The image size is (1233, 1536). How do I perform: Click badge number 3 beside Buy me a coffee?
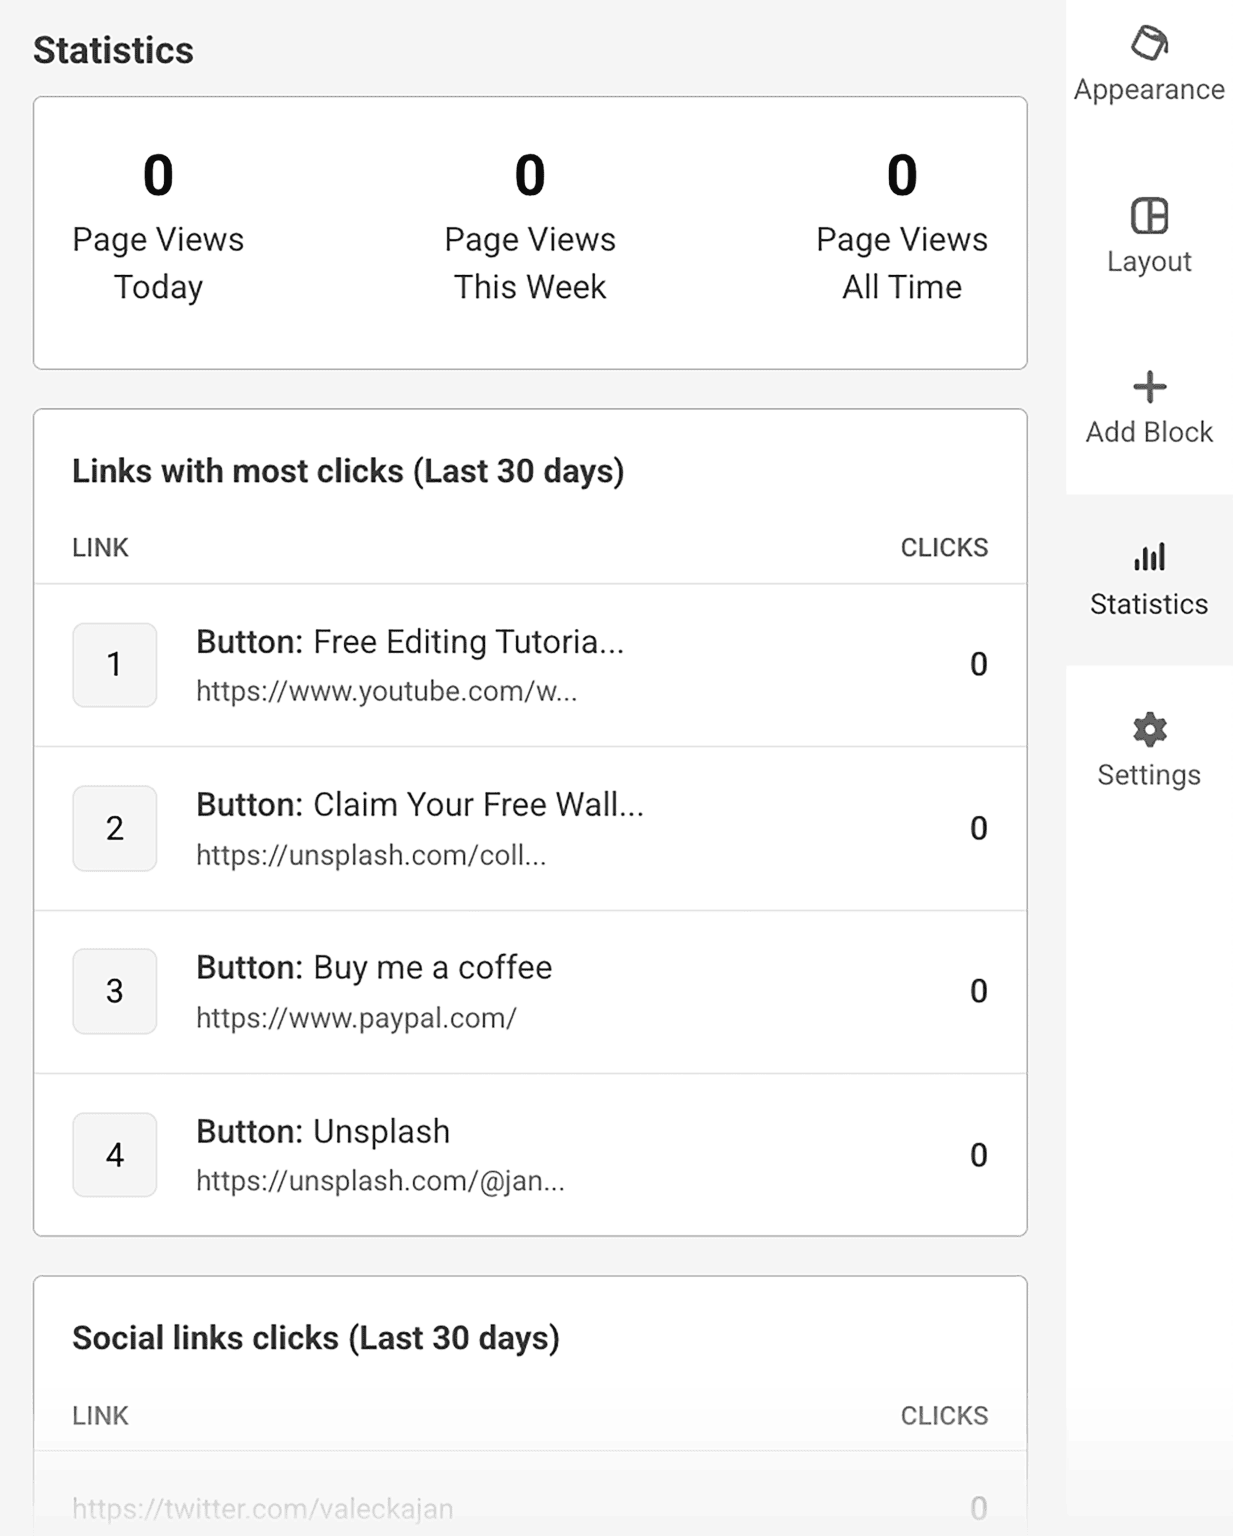click(114, 991)
